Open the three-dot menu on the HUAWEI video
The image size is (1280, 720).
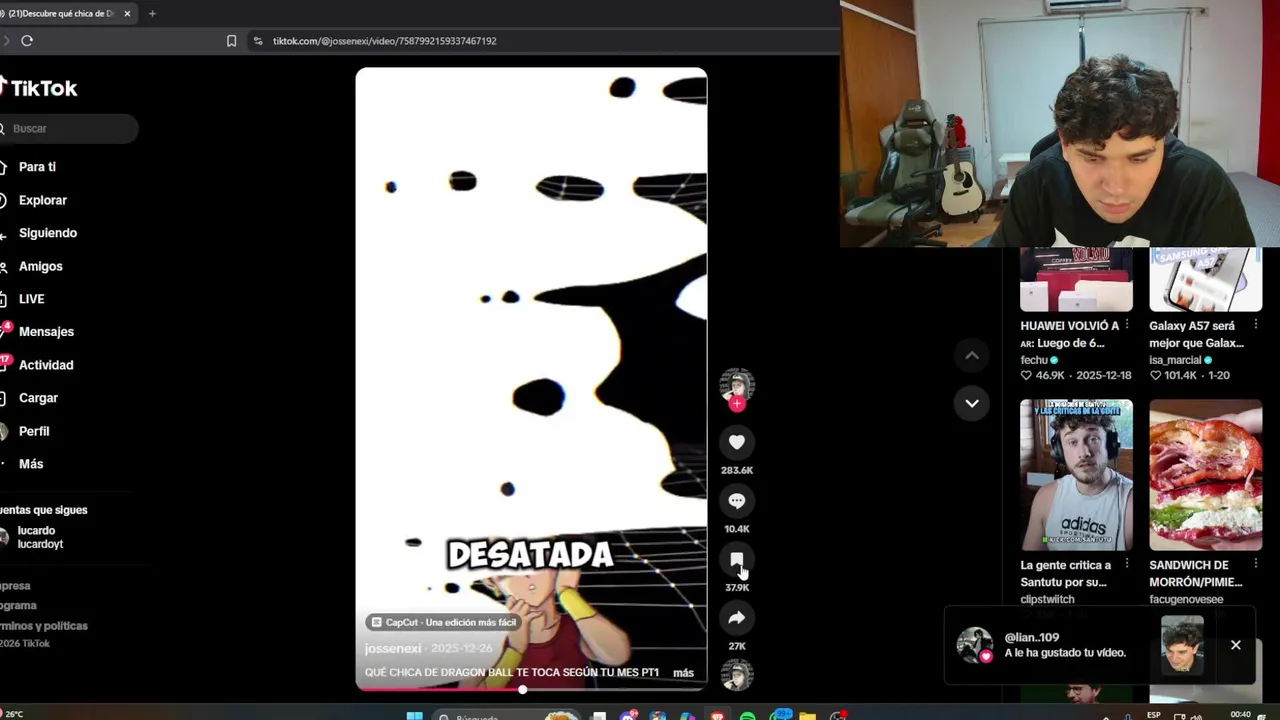tap(1127, 325)
